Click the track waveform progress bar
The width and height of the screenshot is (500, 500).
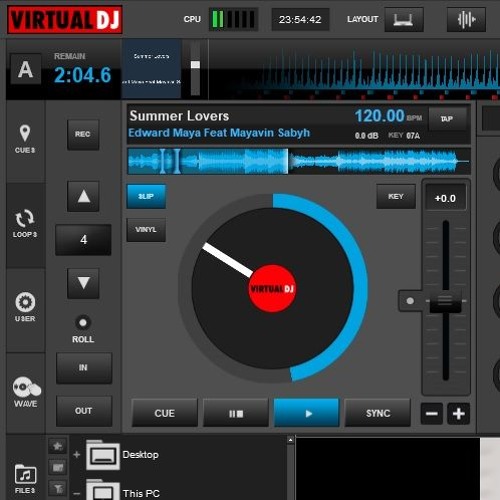[299, 161]
